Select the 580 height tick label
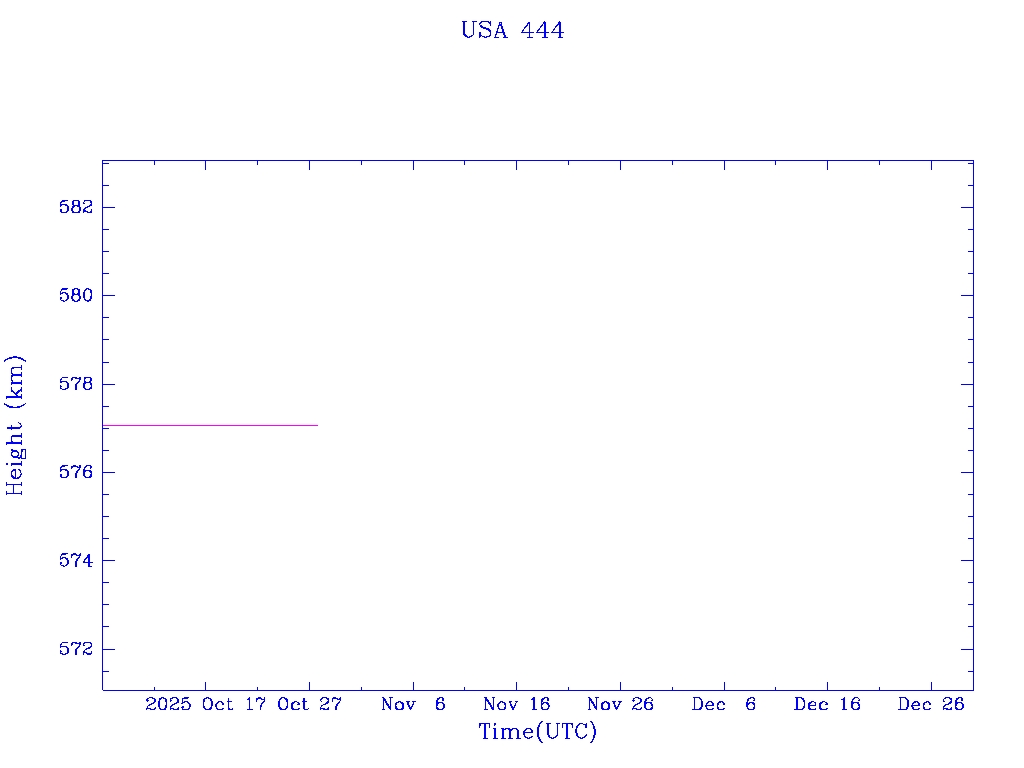Image resolution: width=1024 pixels, height=768 pixels. 75,295
